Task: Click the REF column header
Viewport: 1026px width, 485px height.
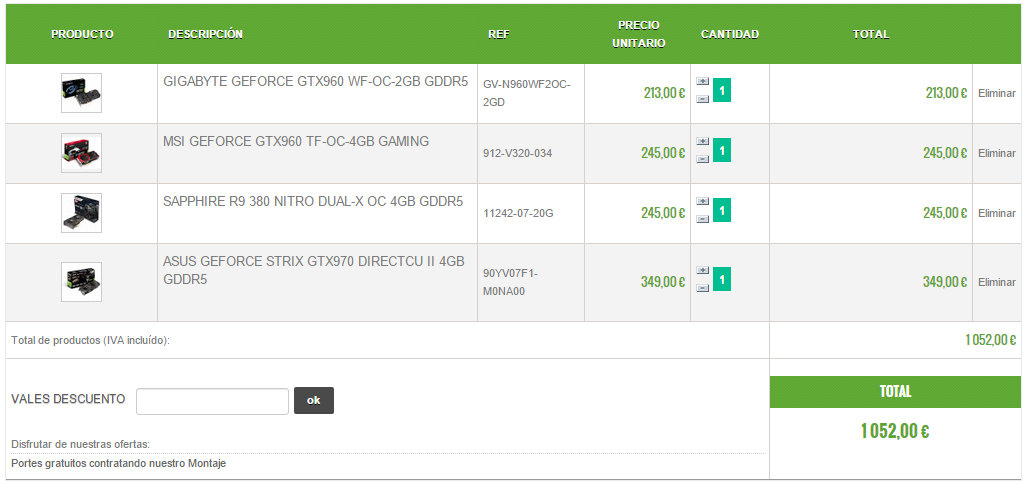Action: [499, 35]
